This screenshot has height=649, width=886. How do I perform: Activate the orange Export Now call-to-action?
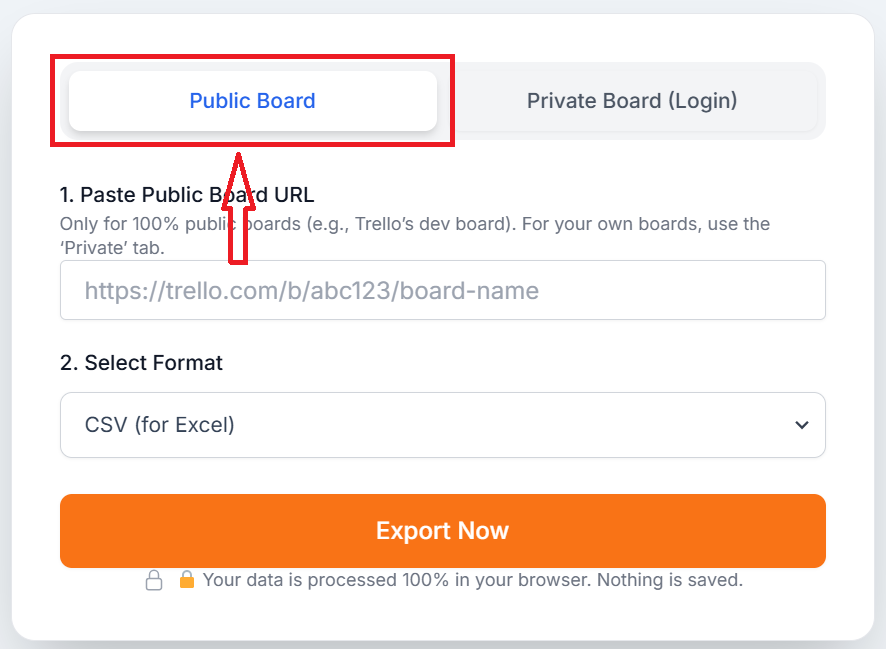[442, 530]
